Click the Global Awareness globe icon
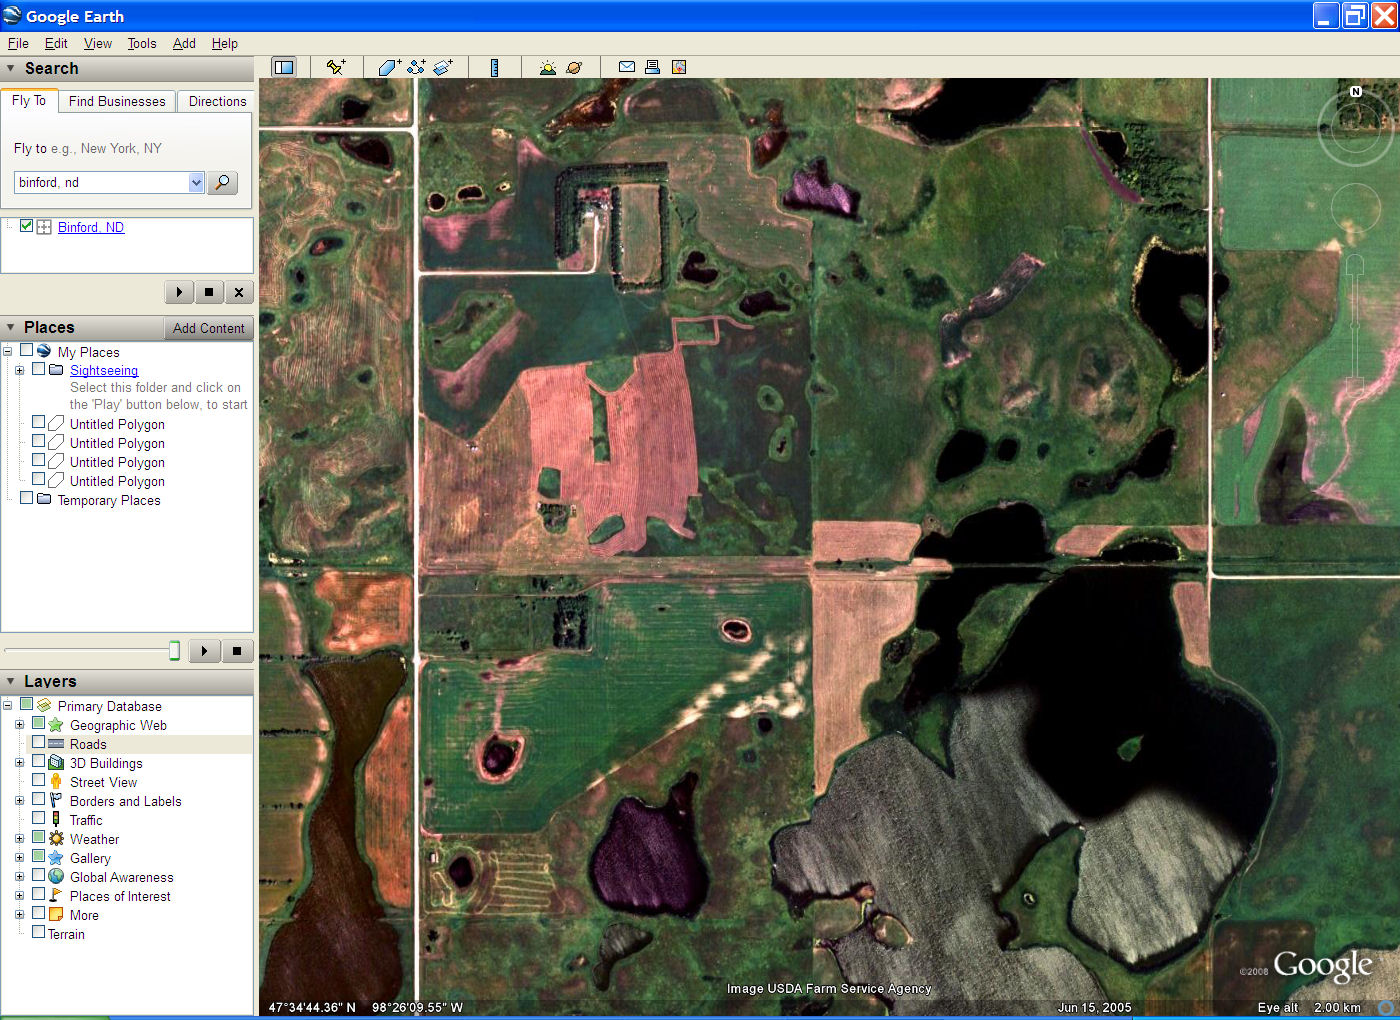The image size is (1400, 1020). [x=56, y=876]
